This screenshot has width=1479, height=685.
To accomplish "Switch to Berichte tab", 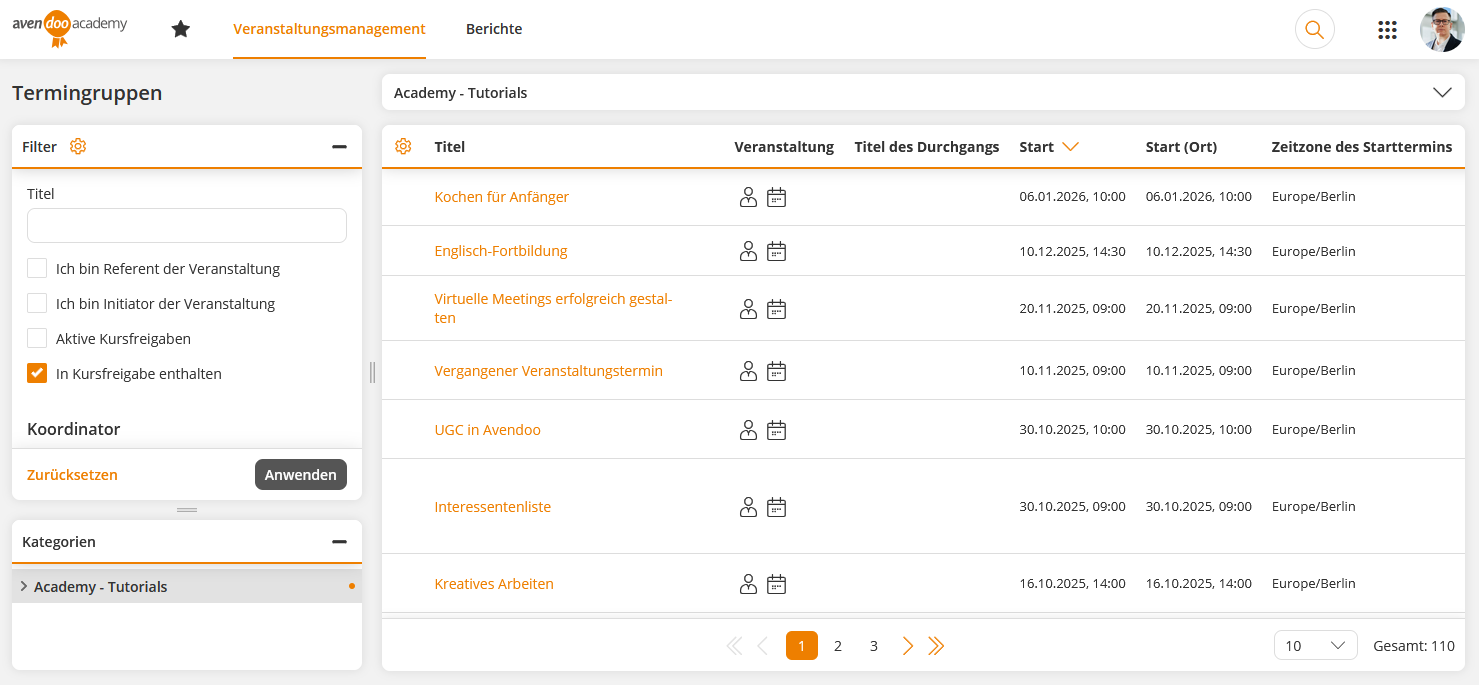I will (x=494, y=29).
